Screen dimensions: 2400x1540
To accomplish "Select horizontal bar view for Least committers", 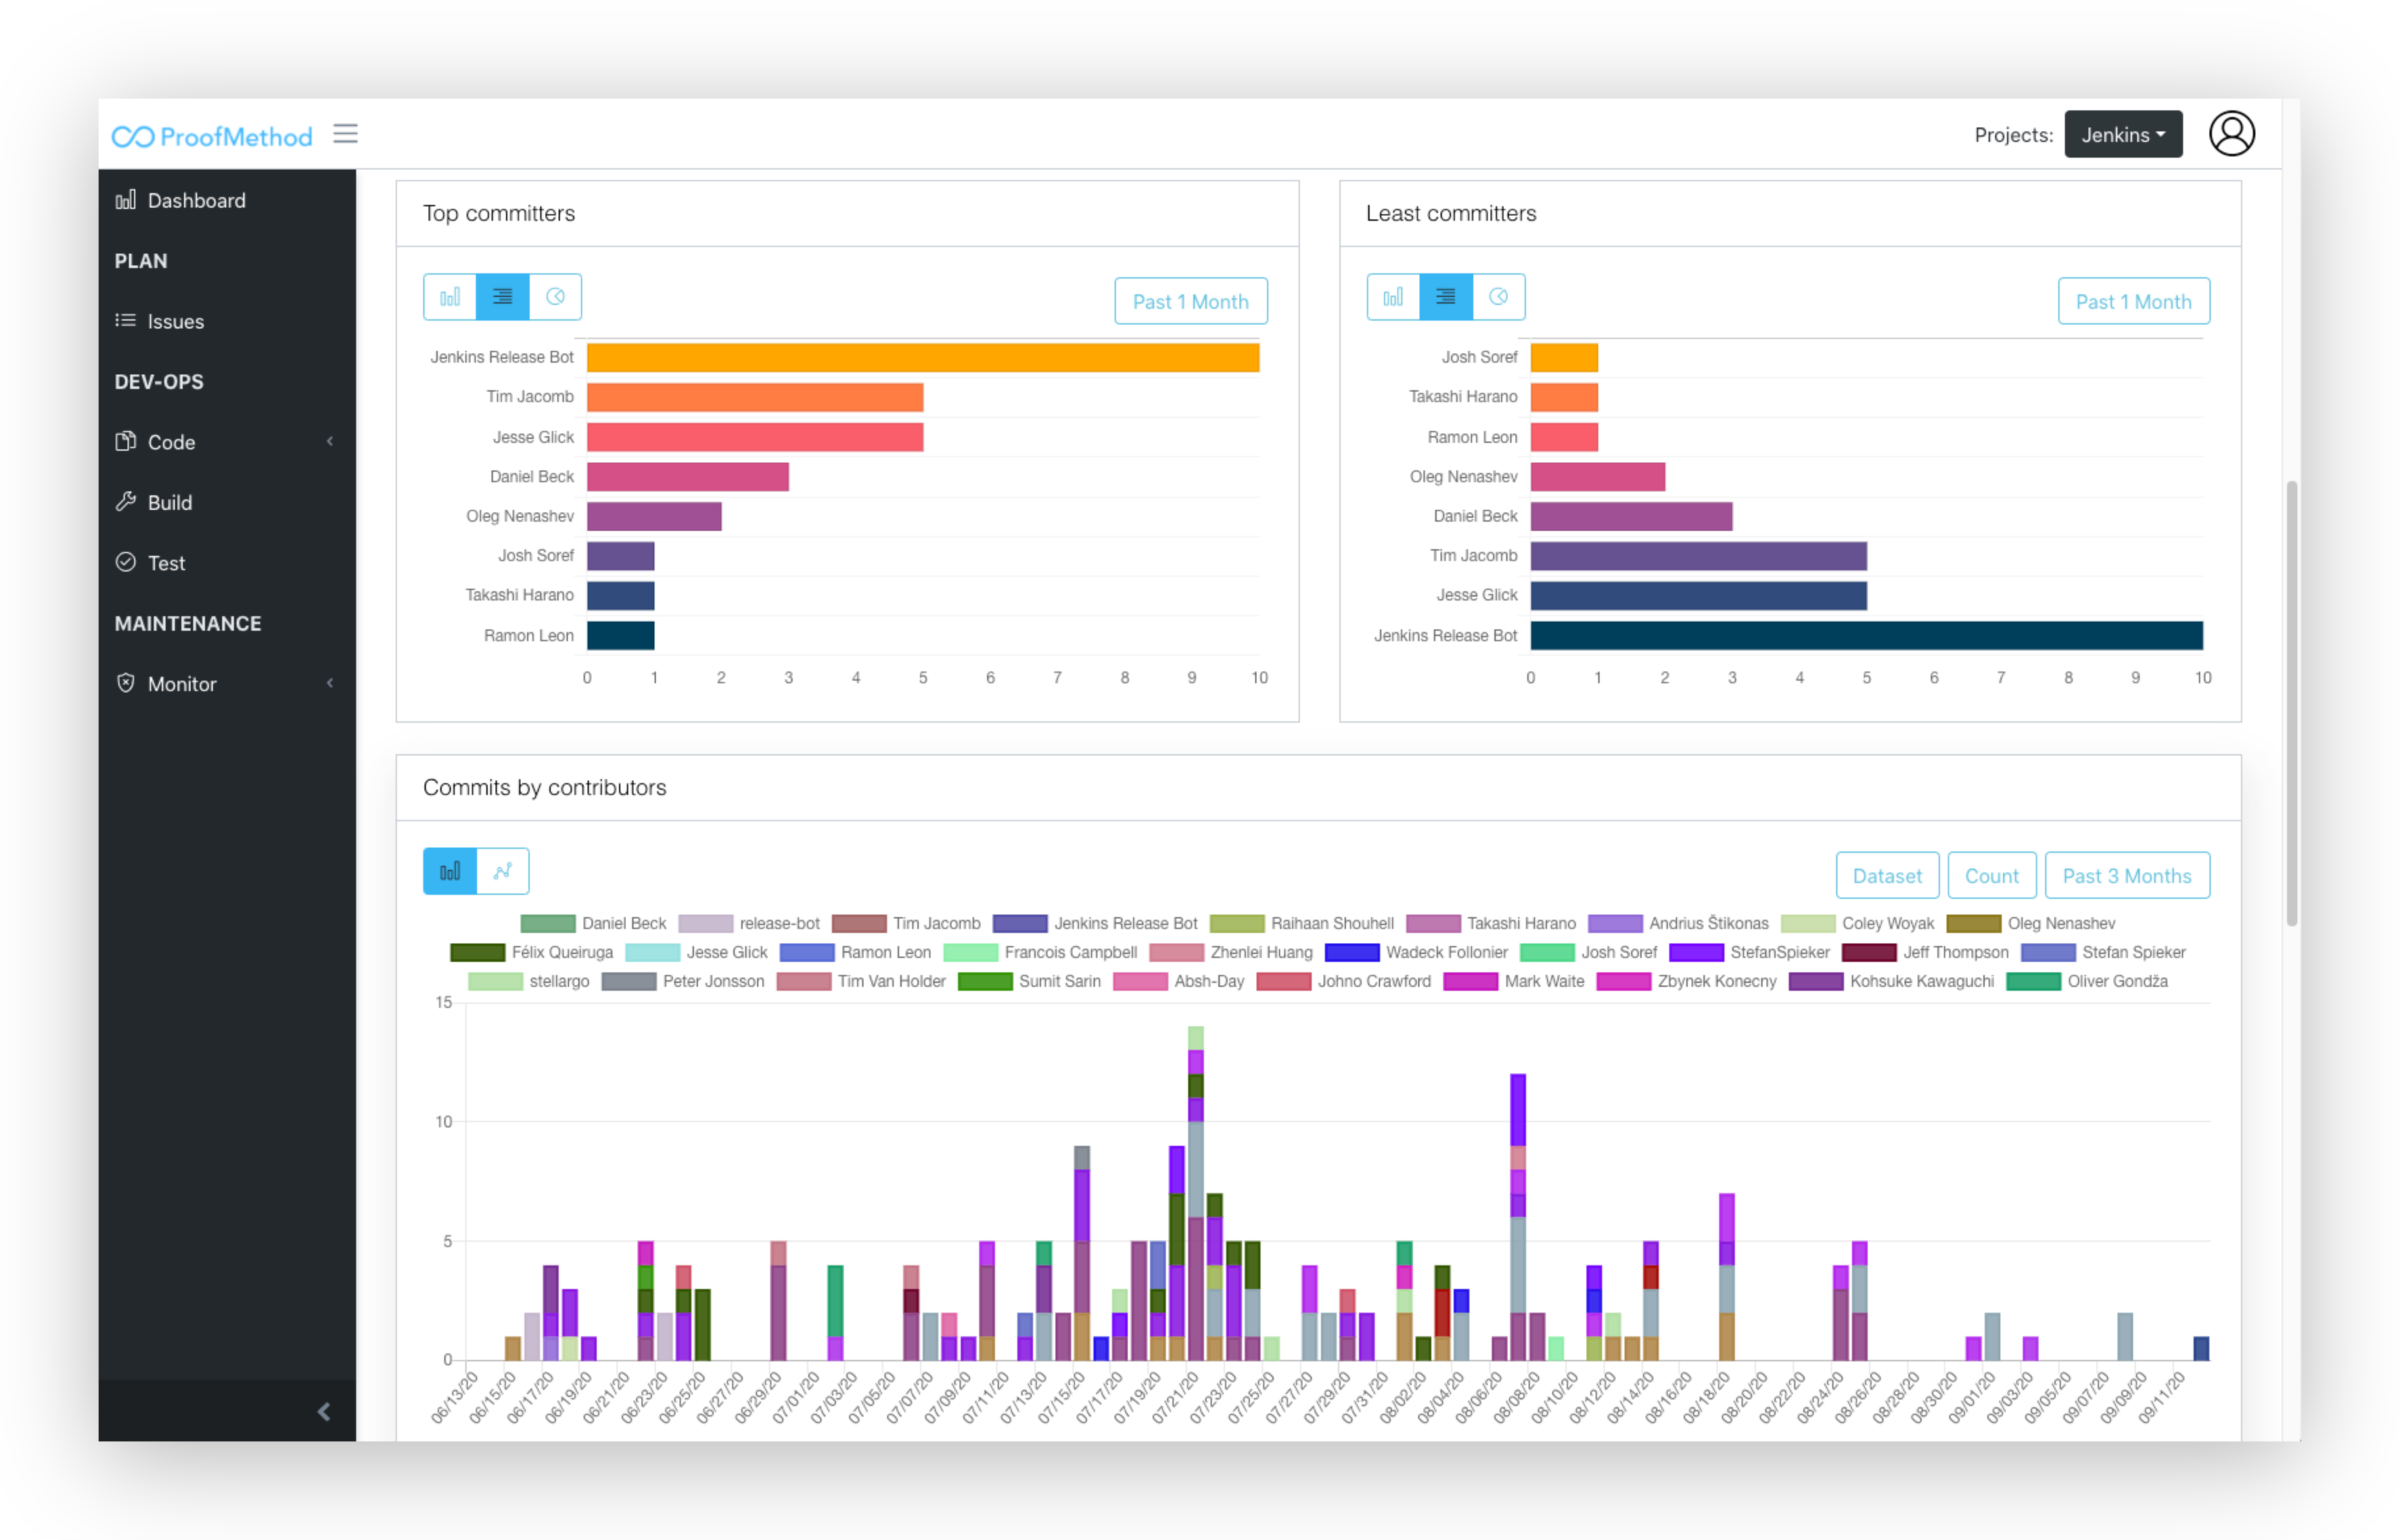I will coord(1445,297).
